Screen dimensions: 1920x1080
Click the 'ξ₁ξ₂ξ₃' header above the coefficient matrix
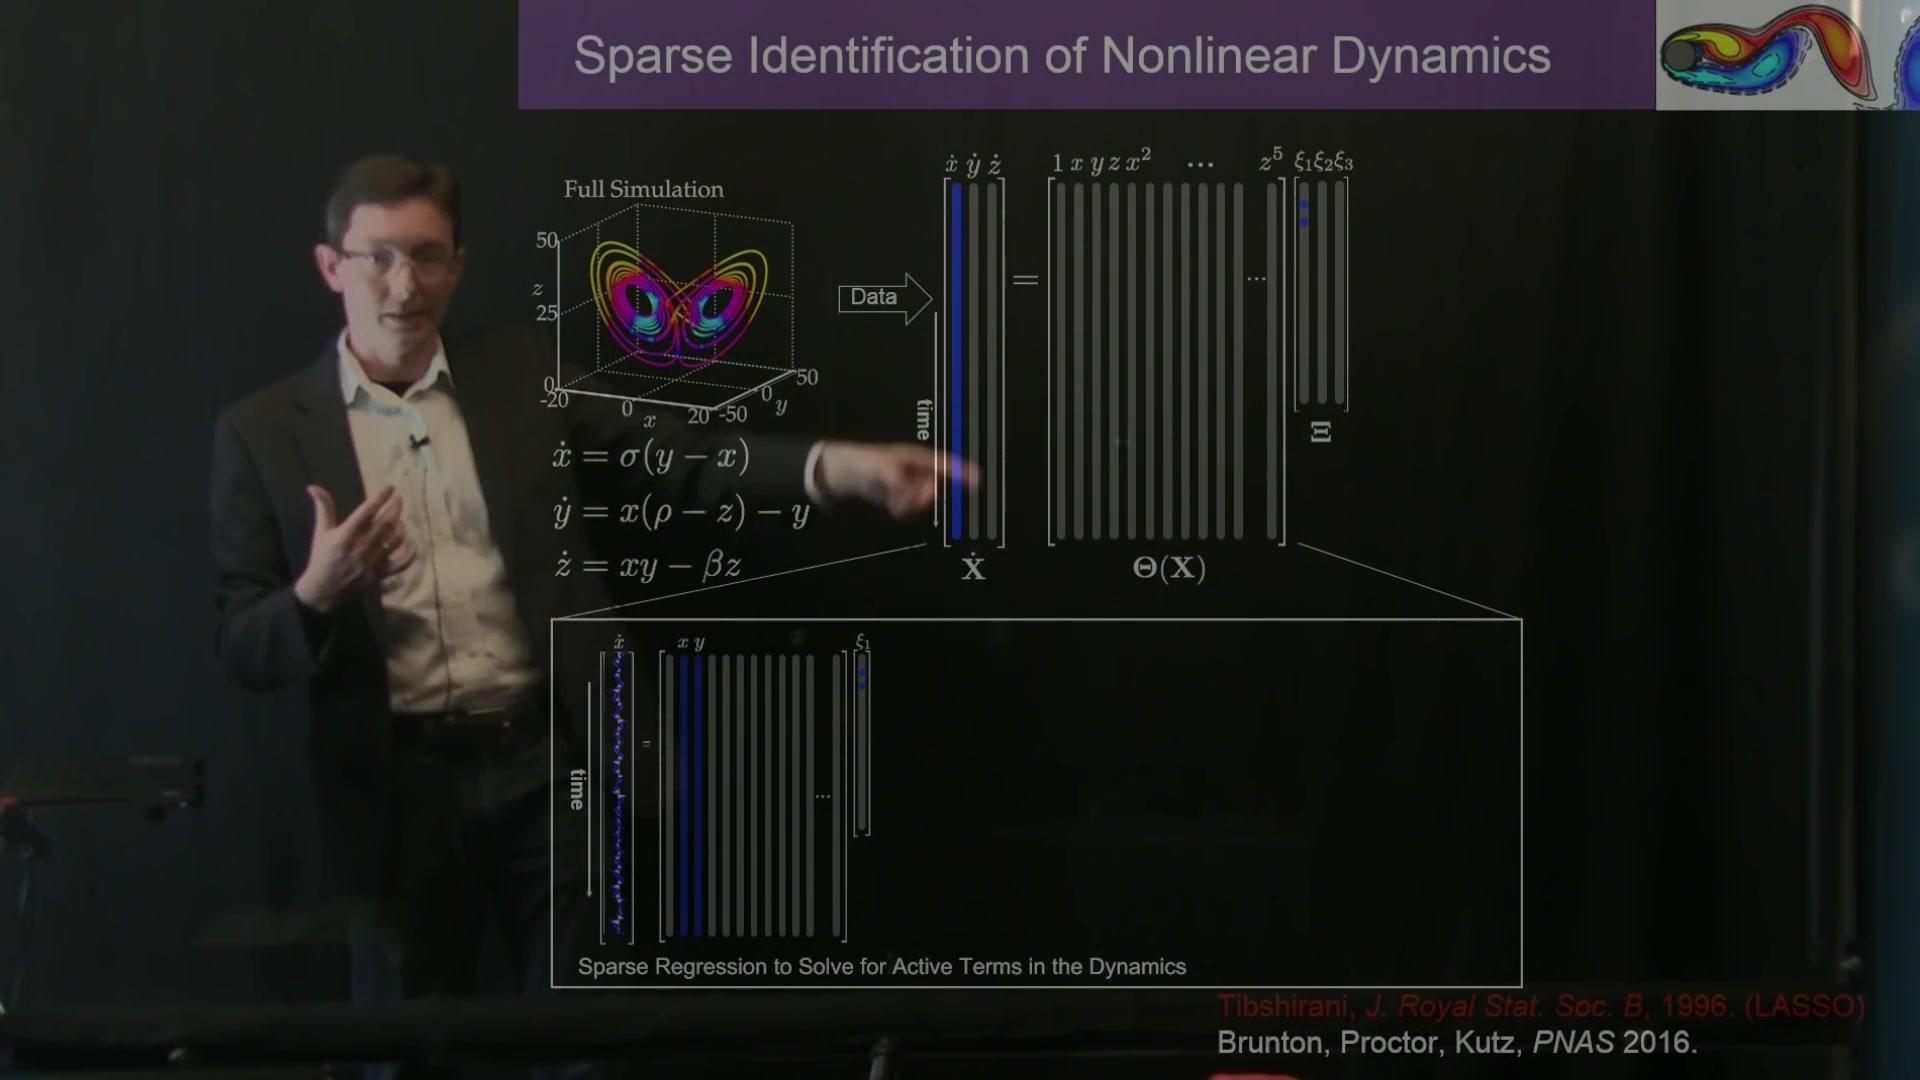point(1323,162)
